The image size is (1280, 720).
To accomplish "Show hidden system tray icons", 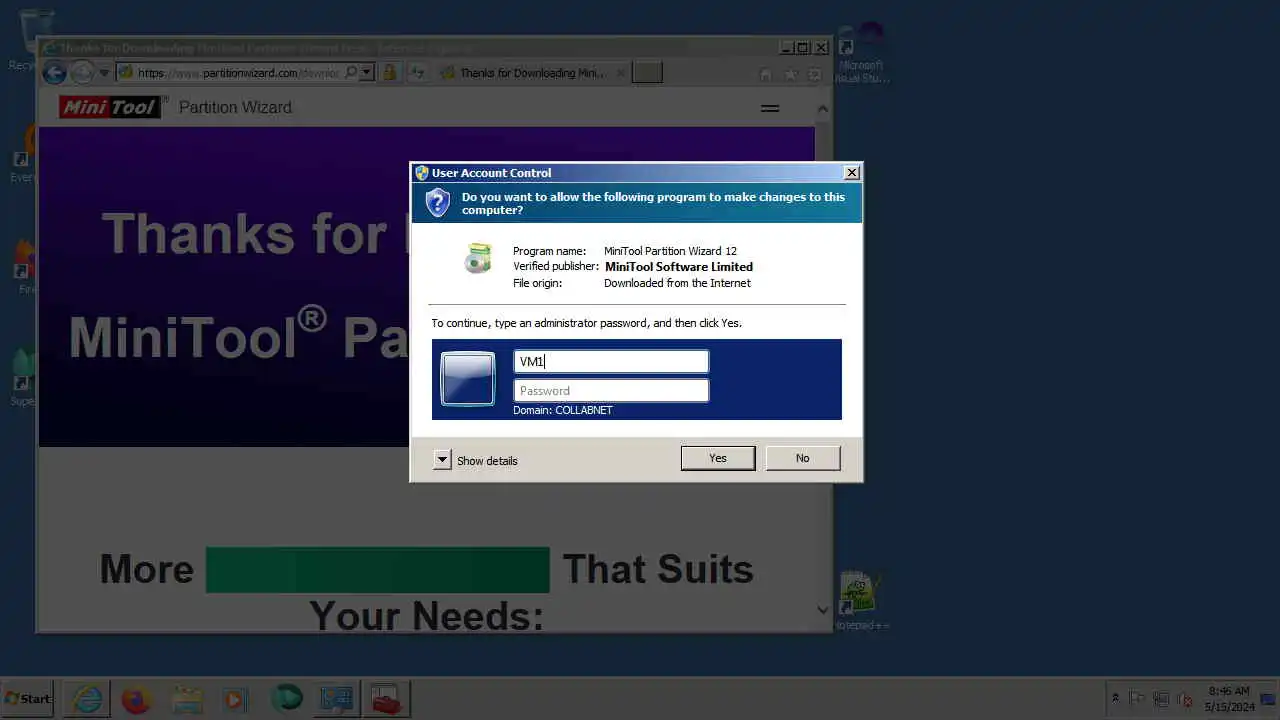I will coord(1115,698).
